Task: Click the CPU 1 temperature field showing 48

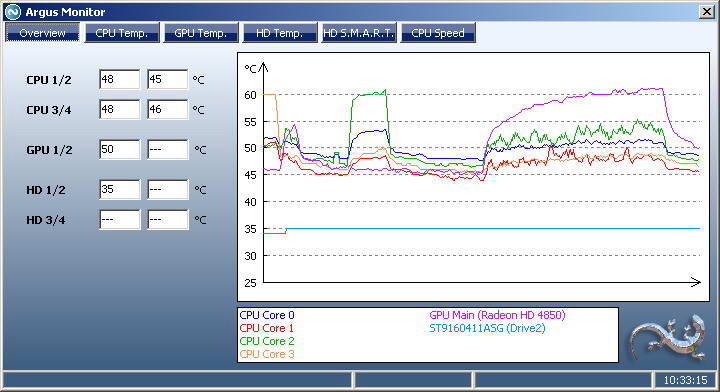Action: pyautogui.click(x=119, y=79)
